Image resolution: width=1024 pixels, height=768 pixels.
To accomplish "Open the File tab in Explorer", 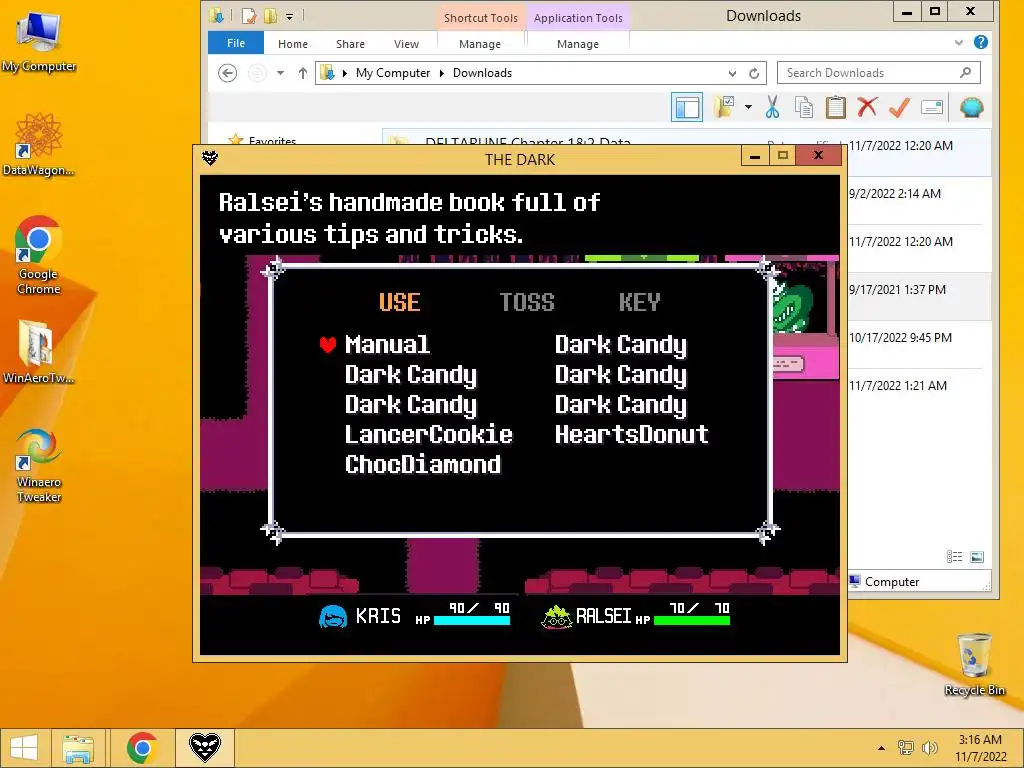I will click(236, 43).
